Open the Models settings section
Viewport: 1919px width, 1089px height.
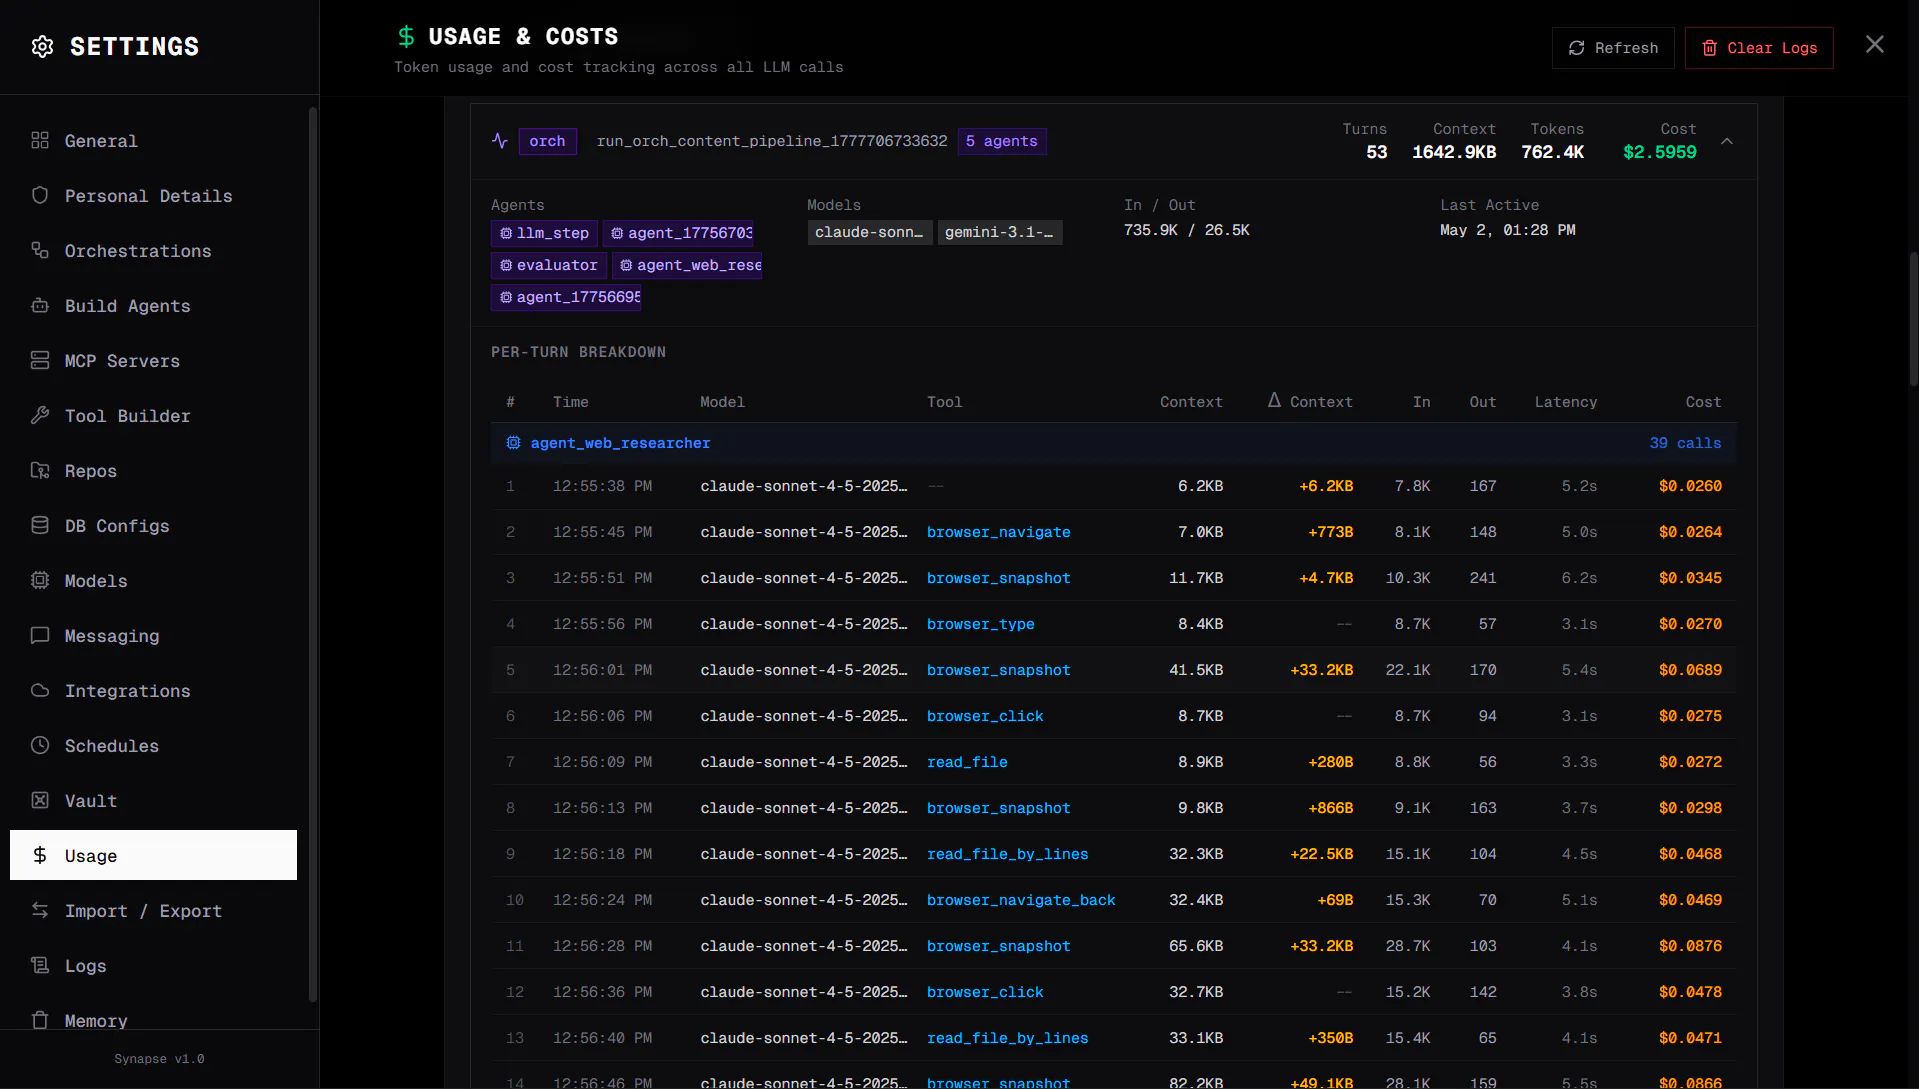[153, 581]
